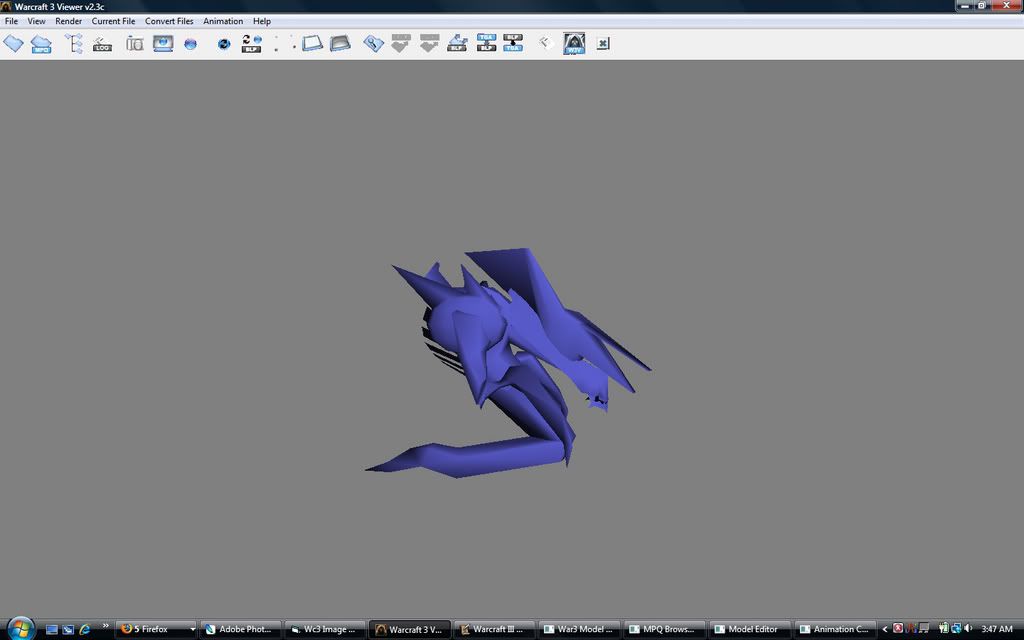This screenshot has width=1024, height=640.
Task: Click the switch windows quick launch icon
Action: [68, 630]
